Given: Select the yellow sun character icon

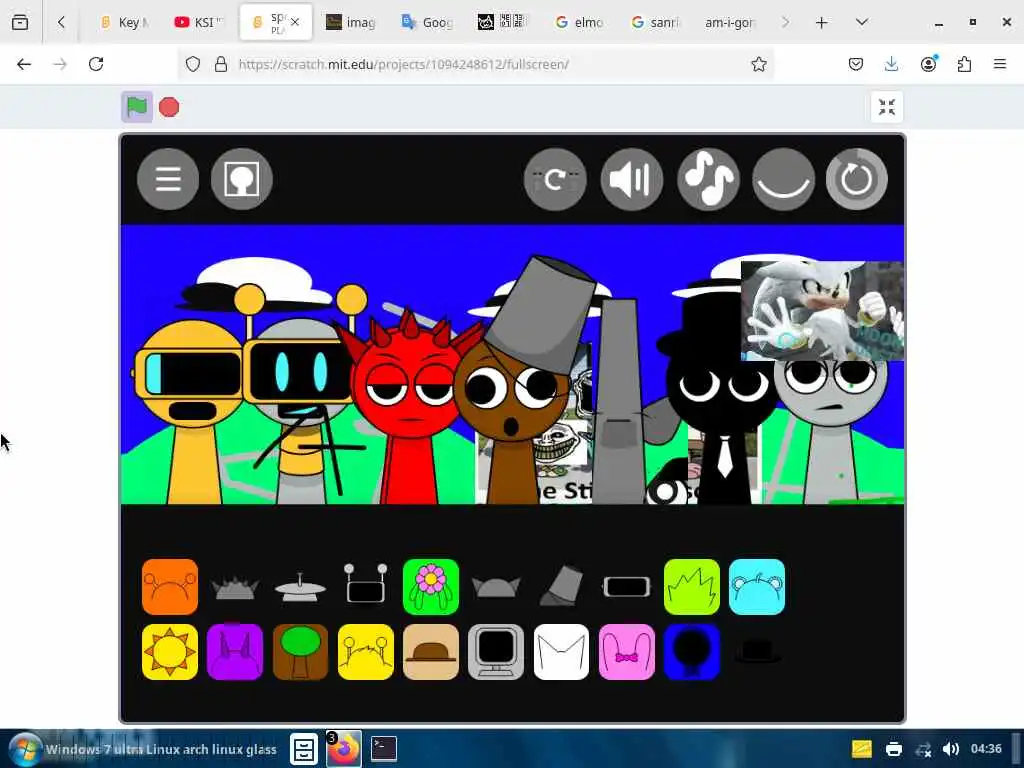Looking at the screenshot, I should [170, 652].
